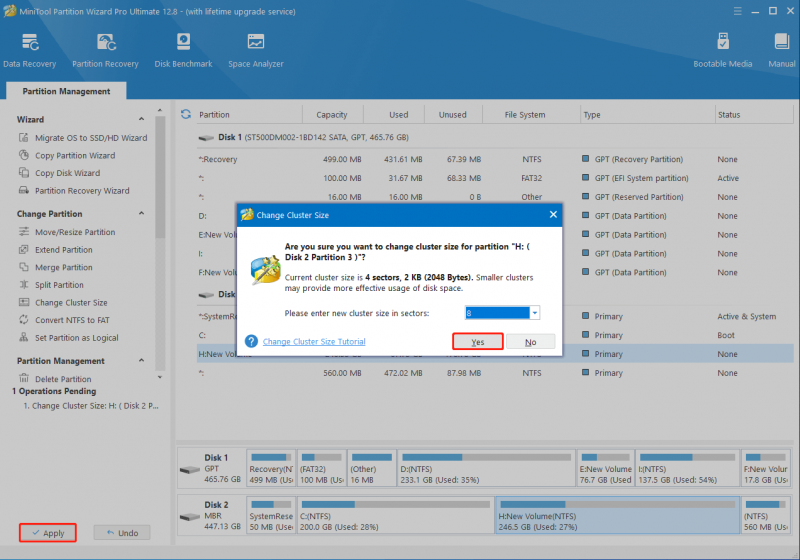Click the Apply button
The height and width of the screenshot is (560, 800).
(48, 533)
